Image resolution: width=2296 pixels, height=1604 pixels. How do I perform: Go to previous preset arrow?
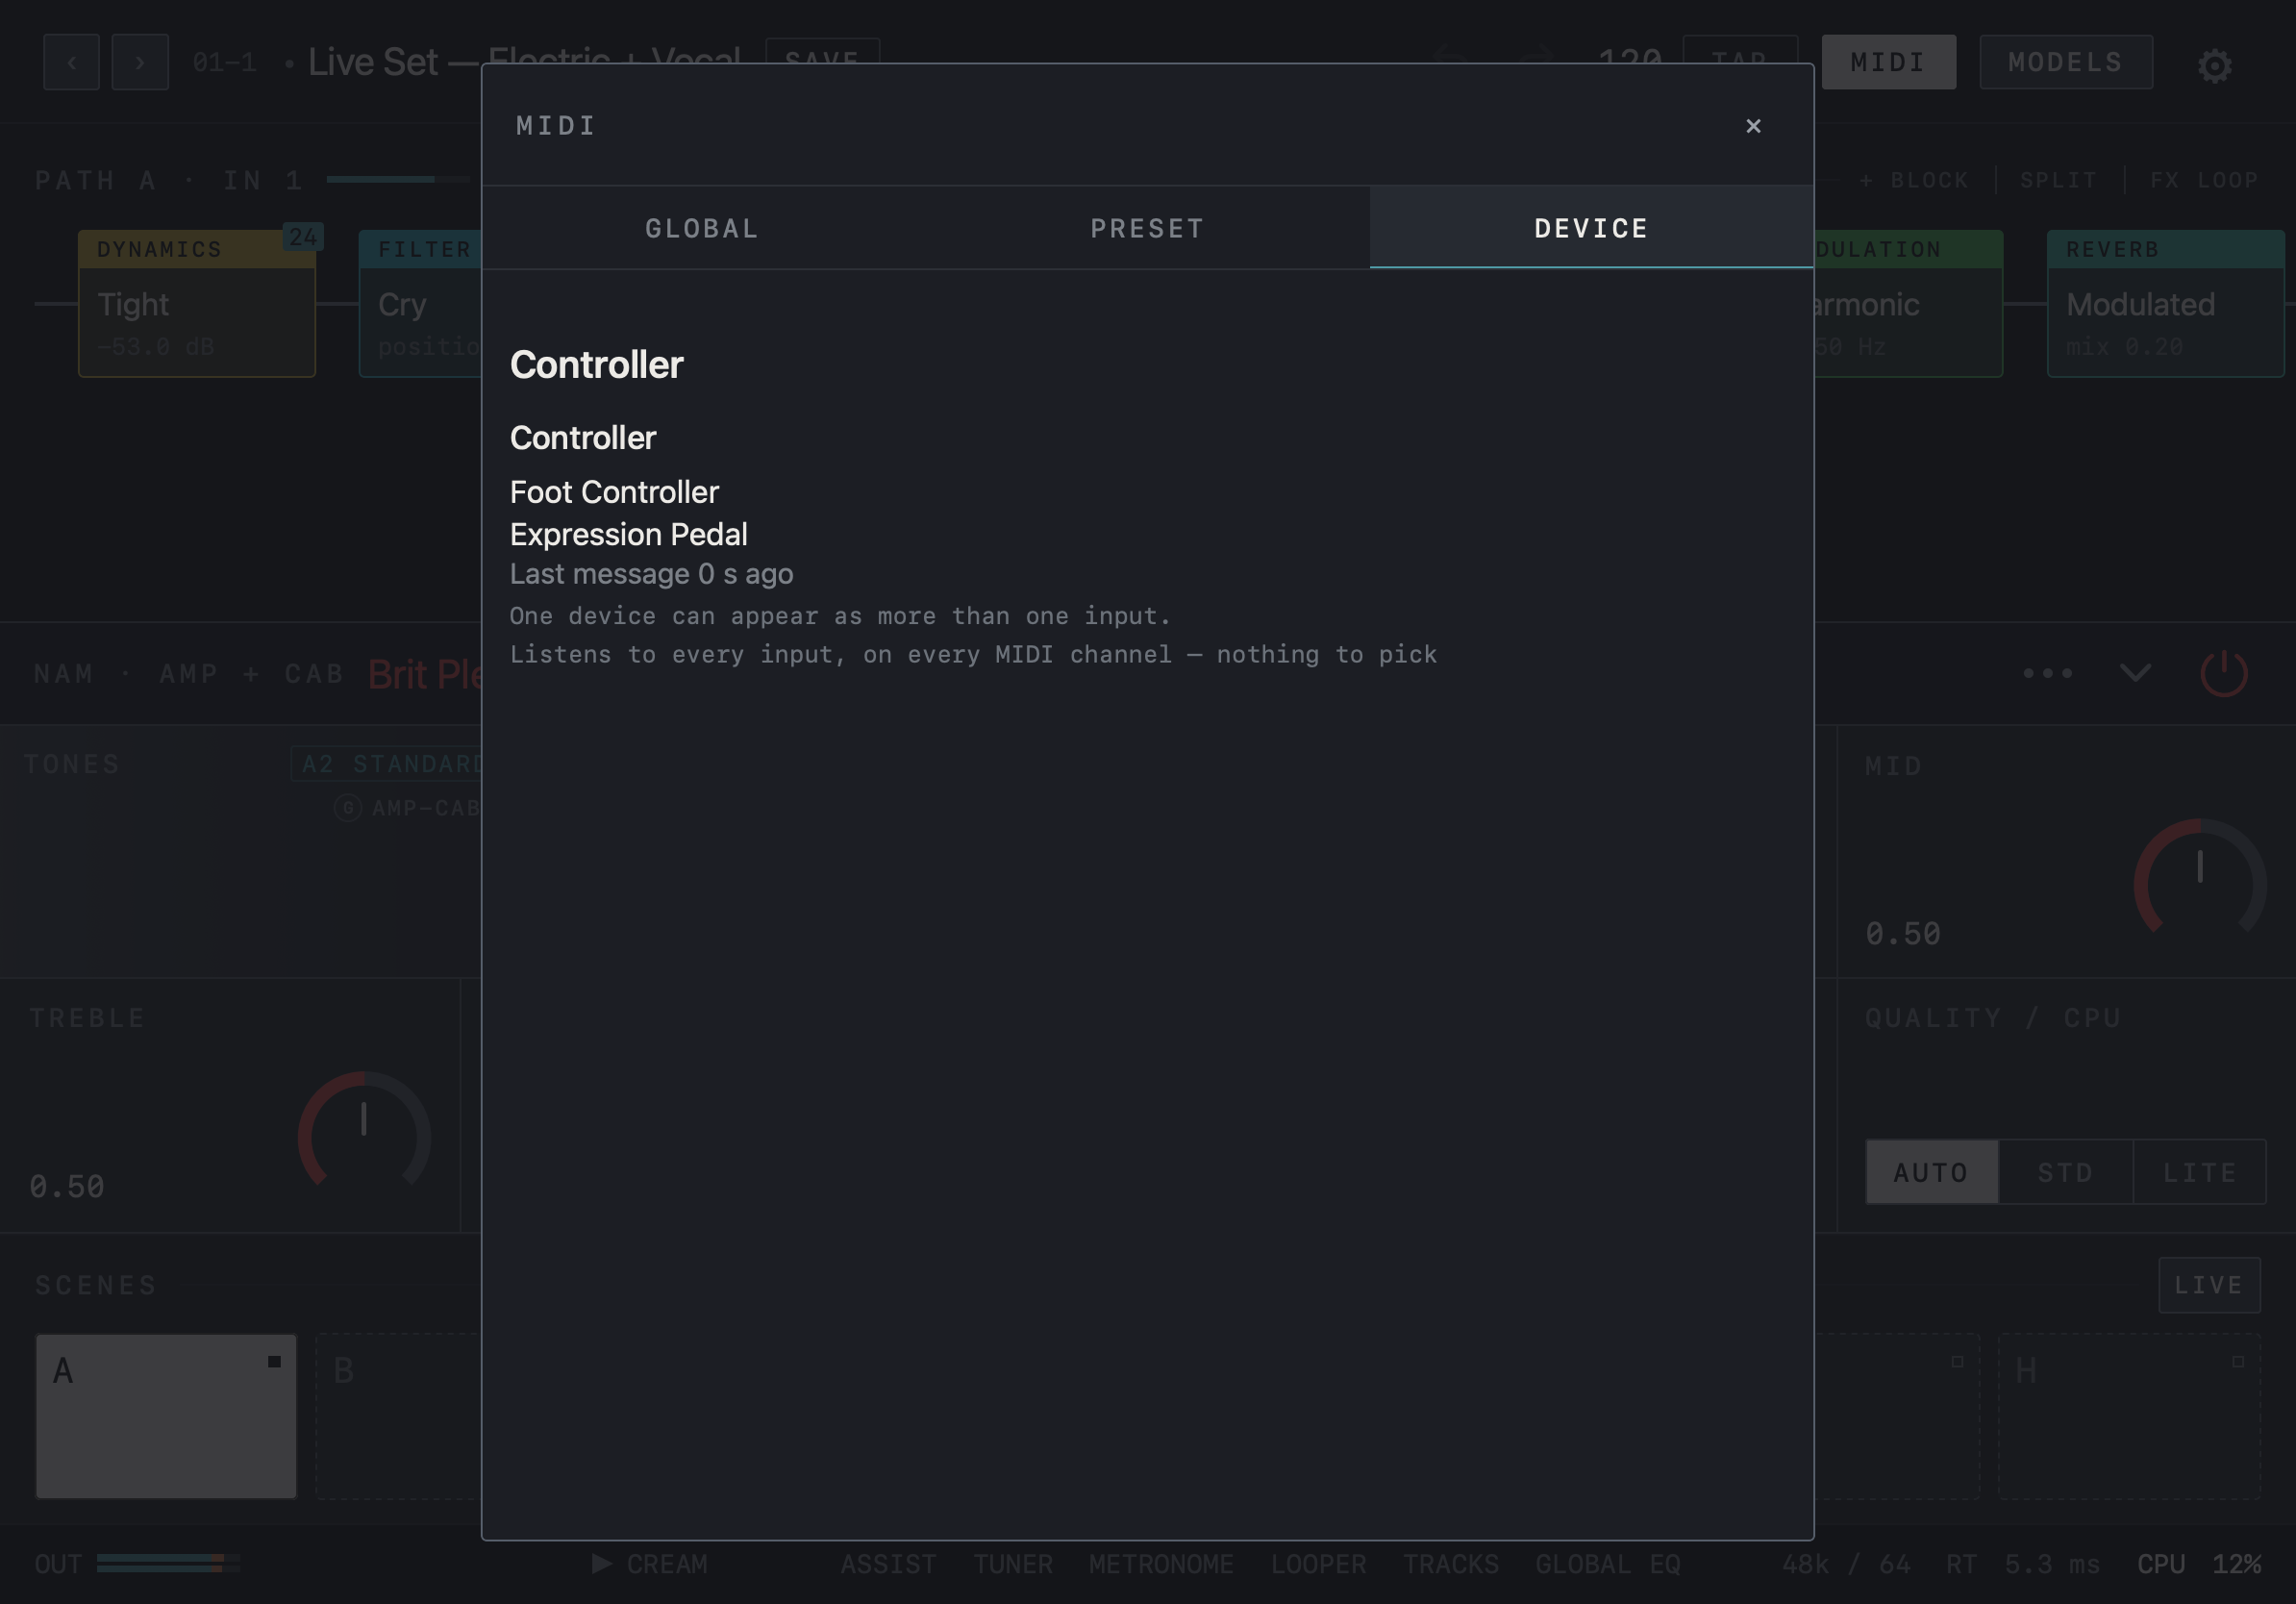click(72, 62)
